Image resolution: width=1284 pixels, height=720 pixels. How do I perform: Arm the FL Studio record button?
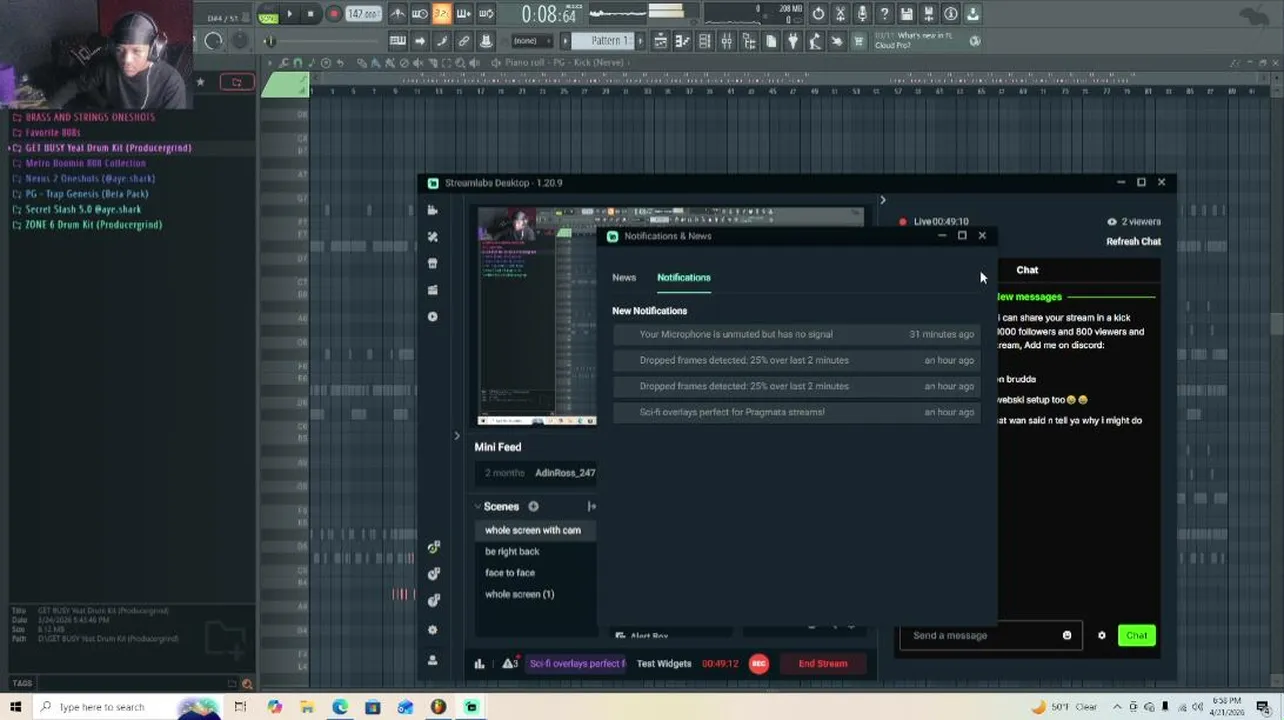[x=333, y=14]
